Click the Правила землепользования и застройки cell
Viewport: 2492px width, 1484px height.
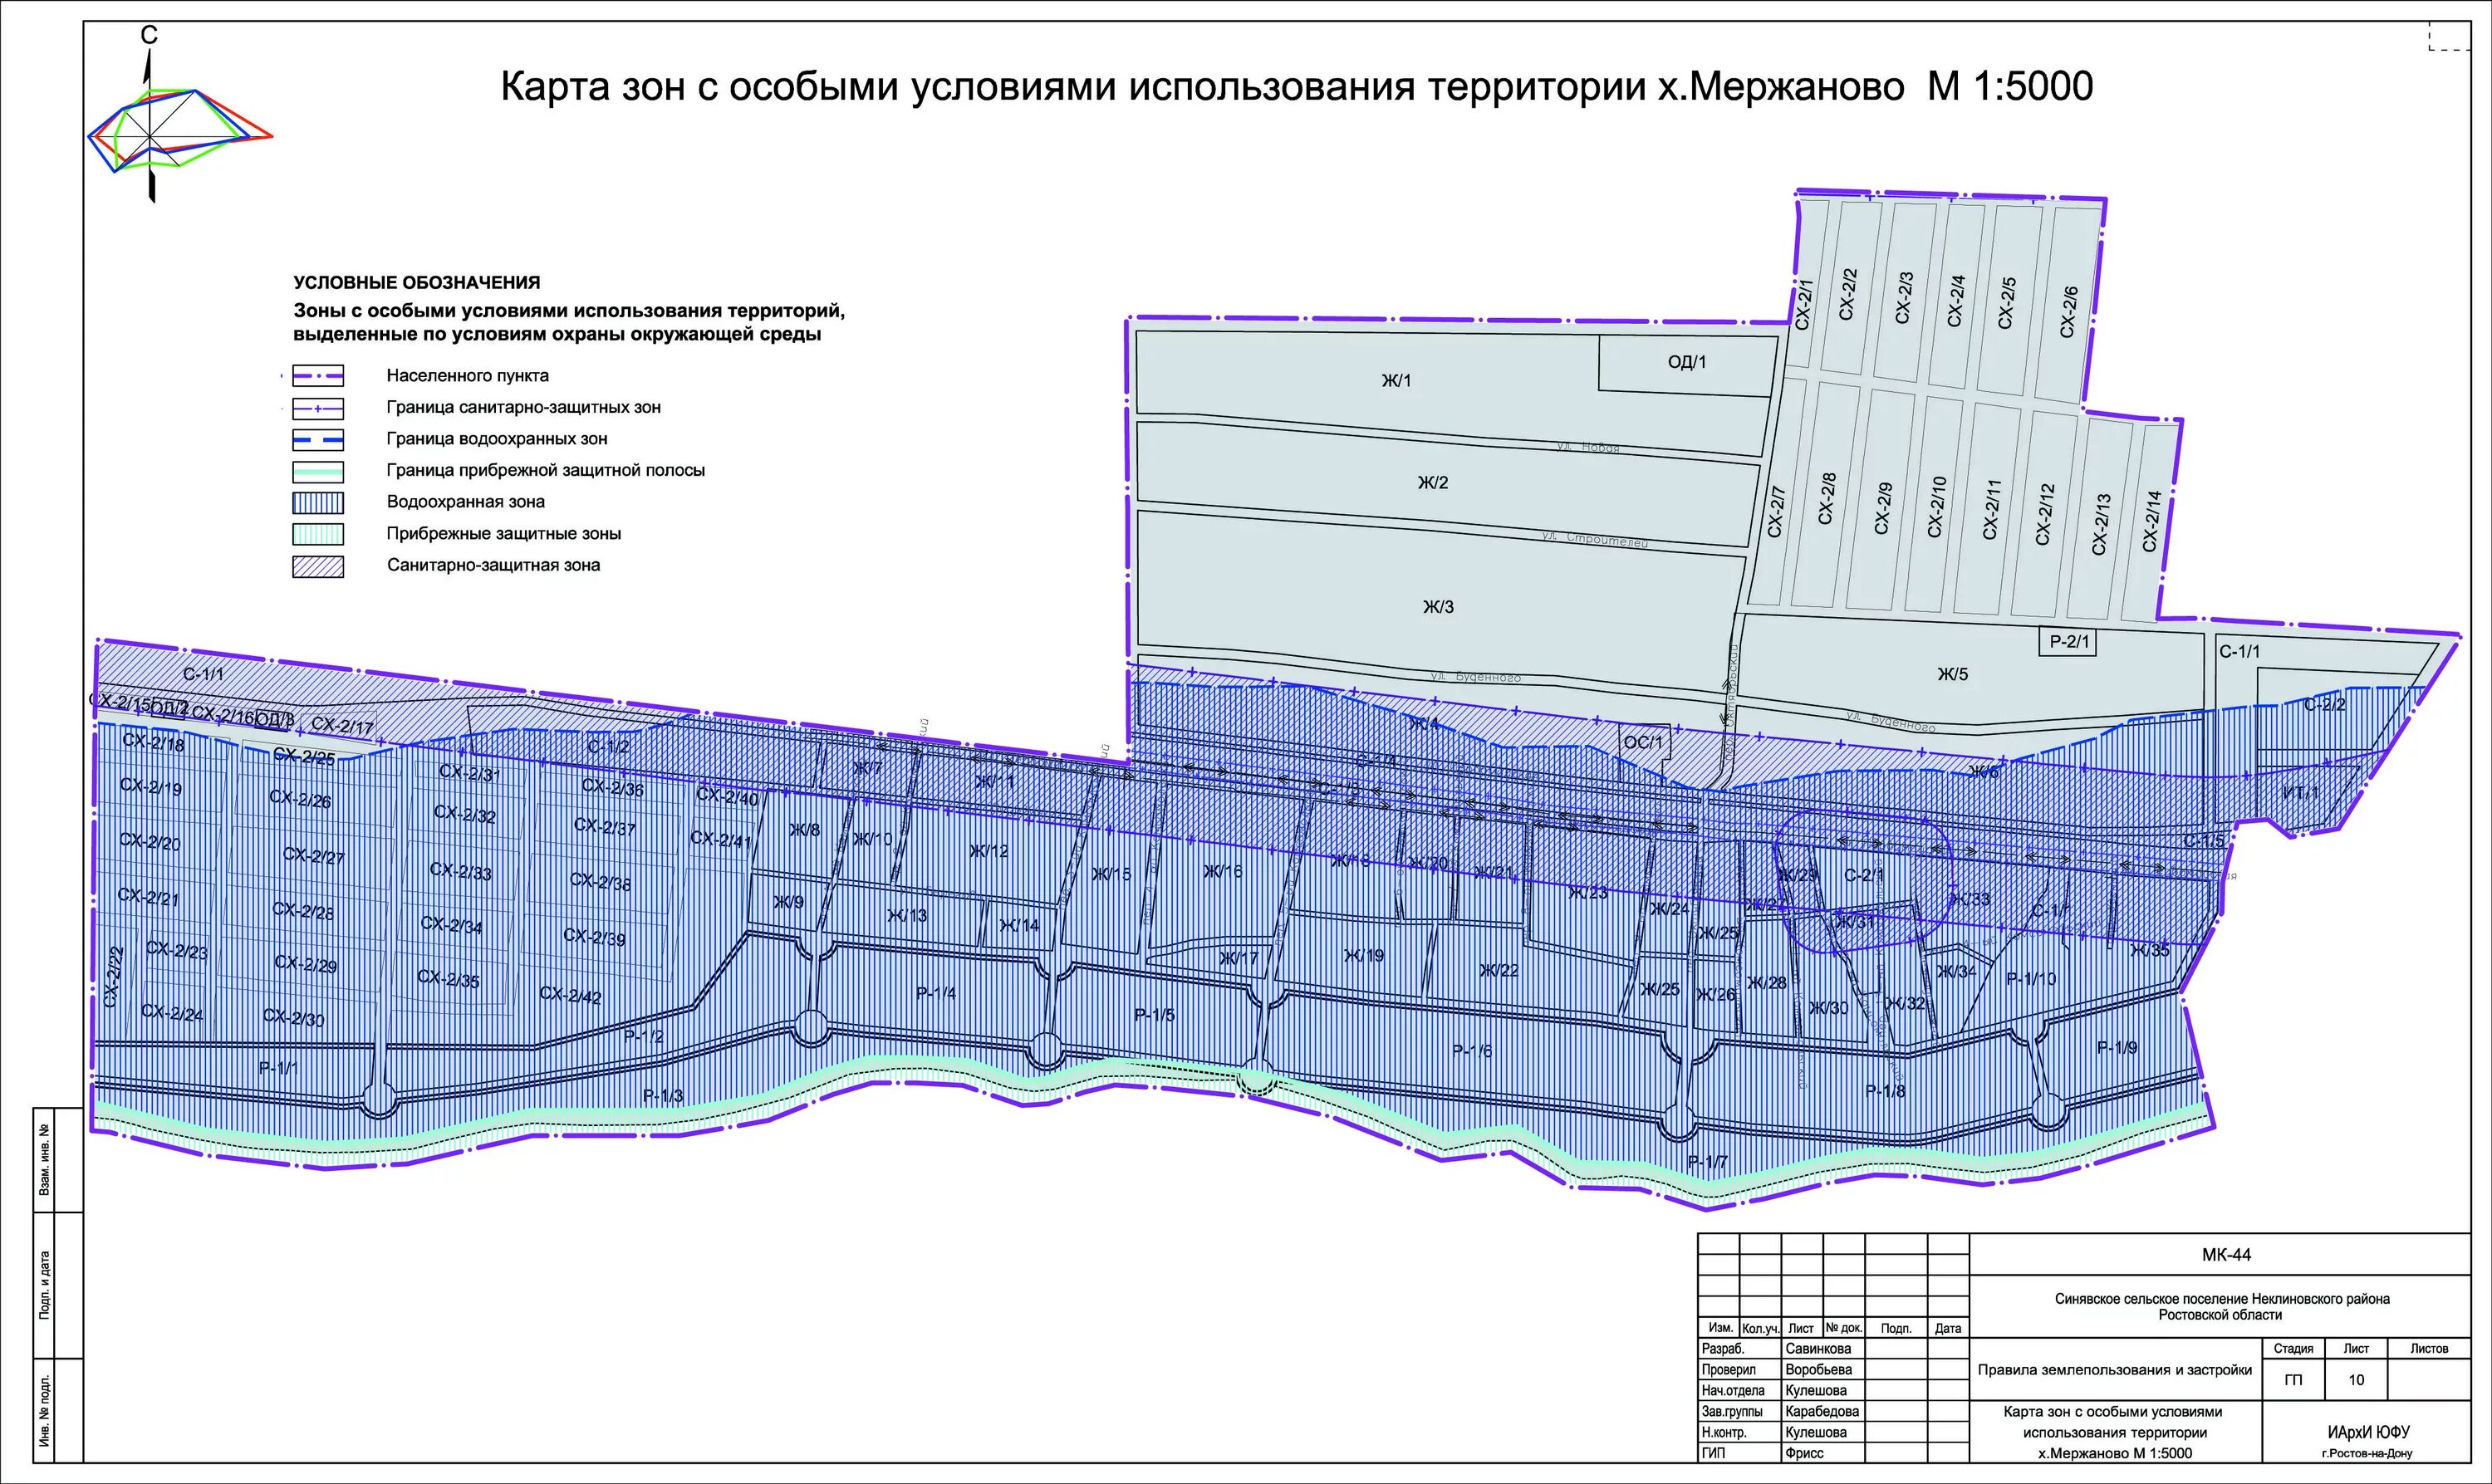pyautogui.click(x=2115, y=1370)
